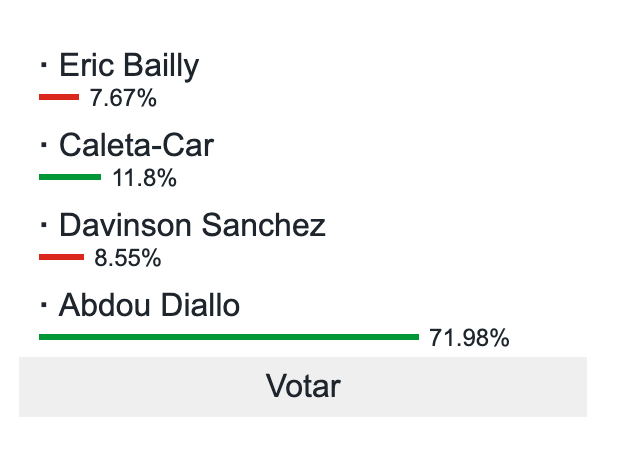Click the red bar under Eric Bailly
Viewport: 624px width, 456px height.
(58, 97)
